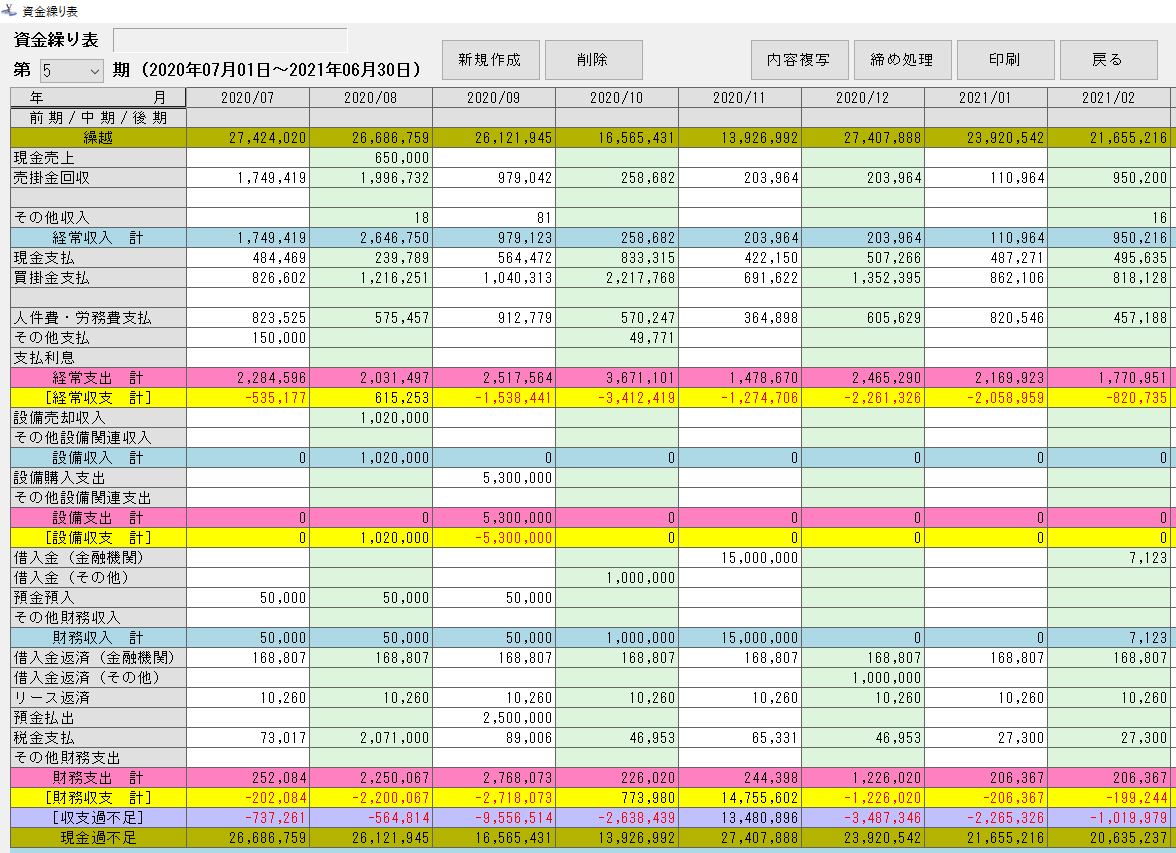Click the 前期/中期/後期 row label
The width and height of the screenshot is (1176, 853).
point(98,118)
